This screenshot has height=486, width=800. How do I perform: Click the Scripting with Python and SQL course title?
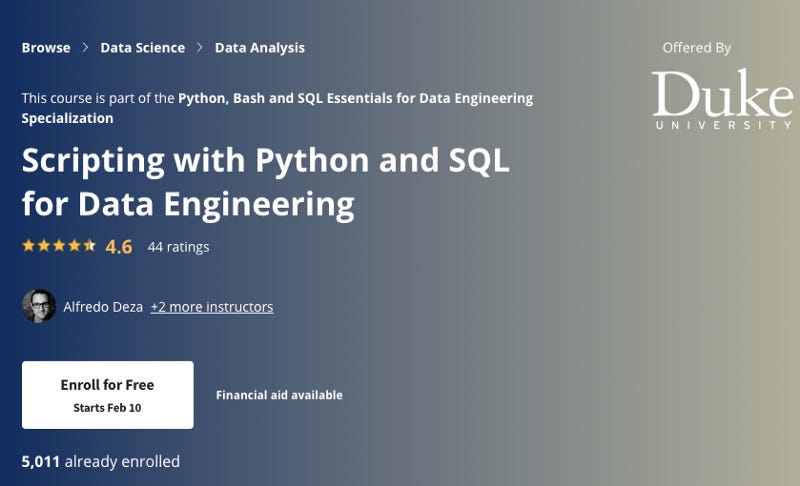click(265, 182)
